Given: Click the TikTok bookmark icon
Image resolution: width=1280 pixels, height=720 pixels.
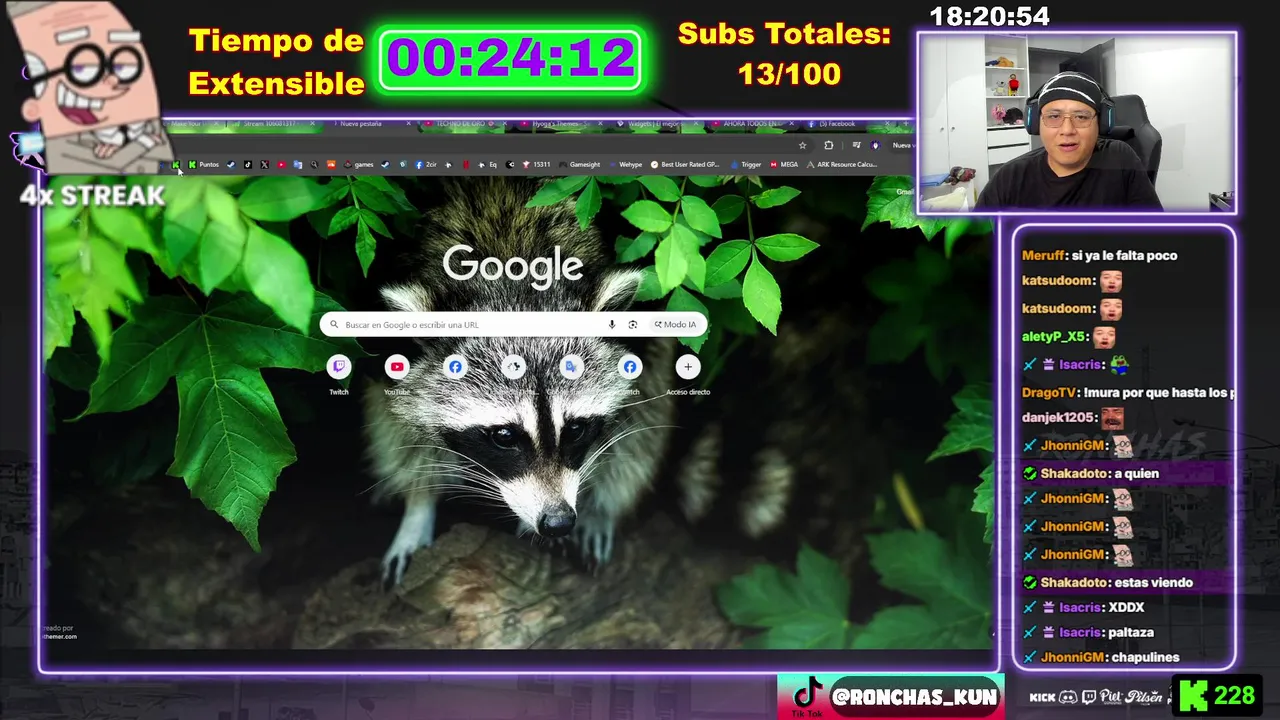Looking at the screenshot, I should click(x=247, y=165).
